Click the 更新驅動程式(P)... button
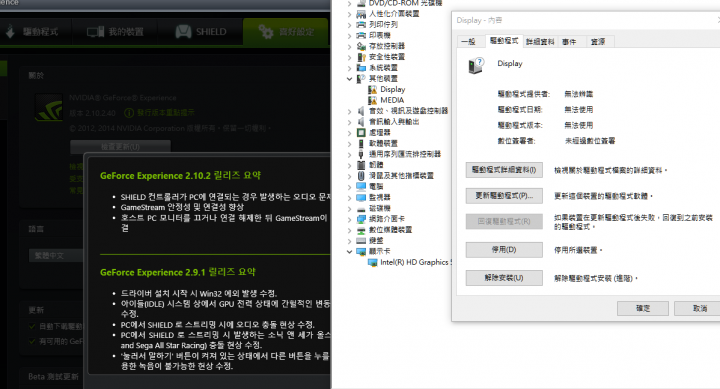Screen dimensions: 720x389 [x=504, y=196]
